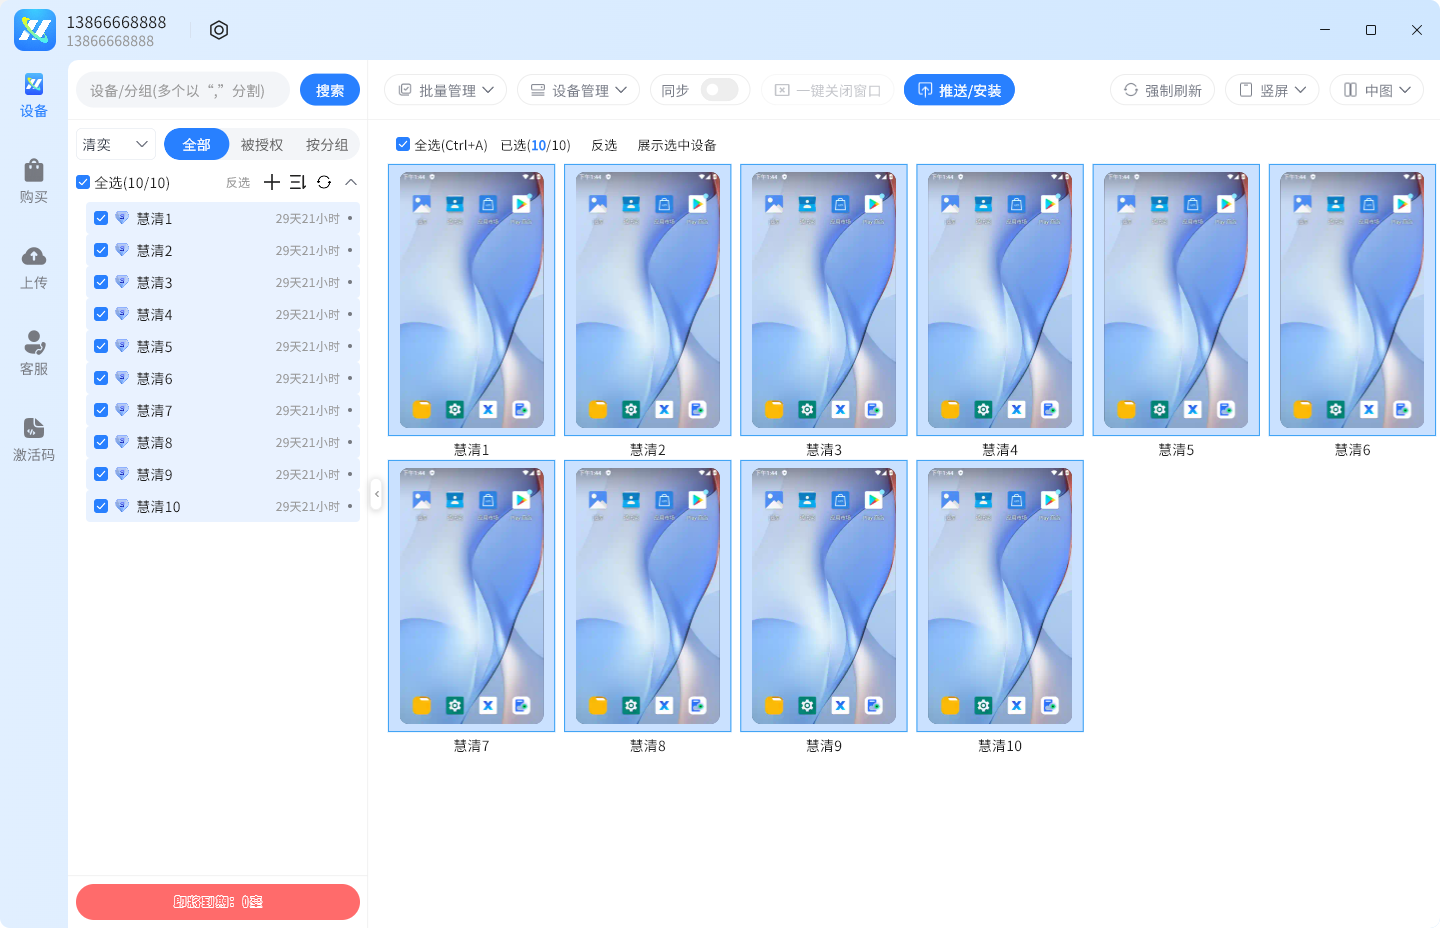Click the 搜索 search button

330,90
